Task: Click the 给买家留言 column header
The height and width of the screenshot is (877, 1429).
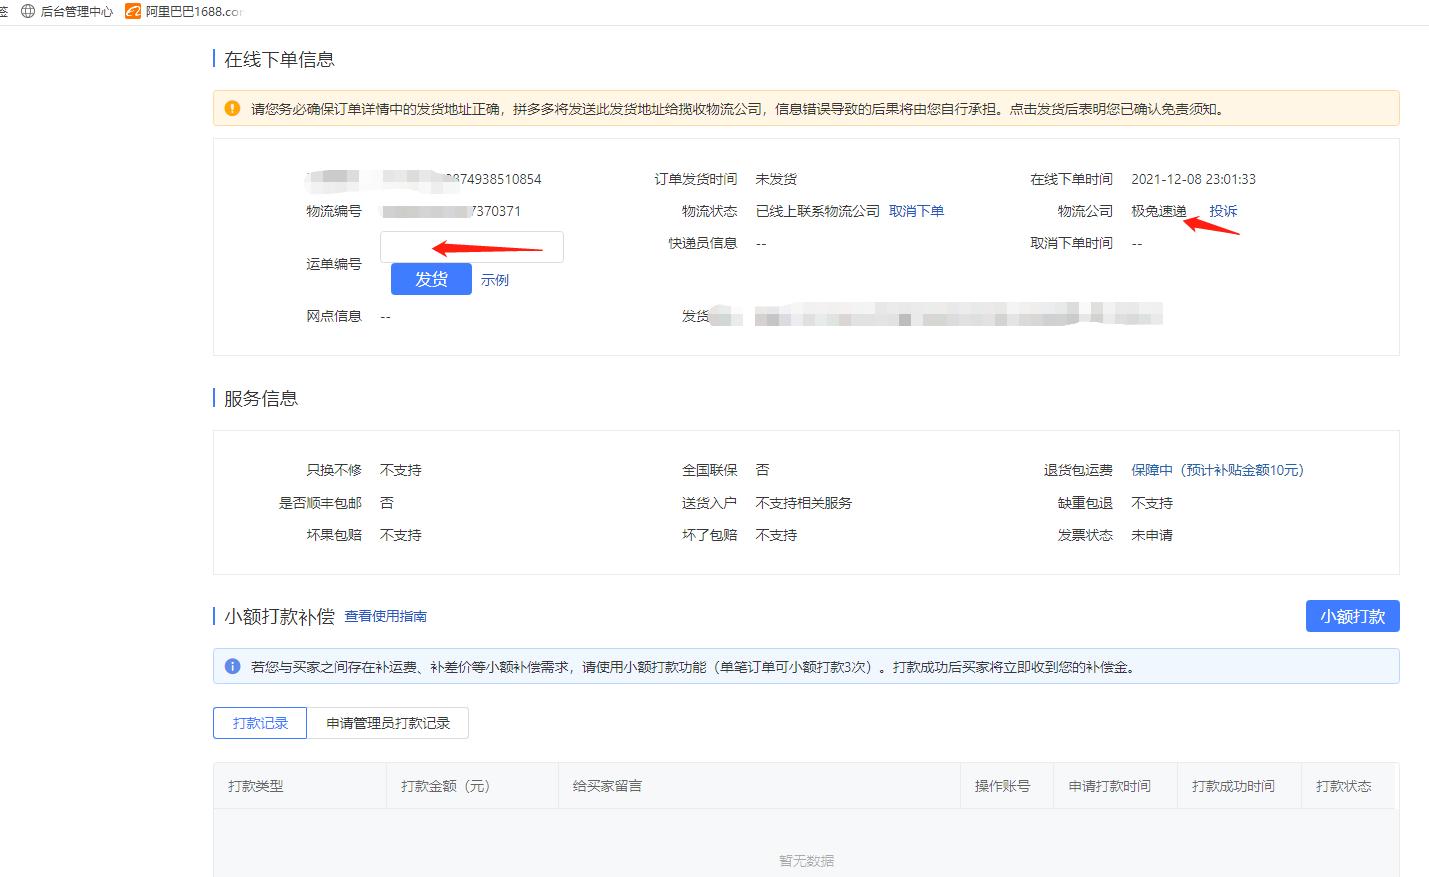Action: coord(605,786)
